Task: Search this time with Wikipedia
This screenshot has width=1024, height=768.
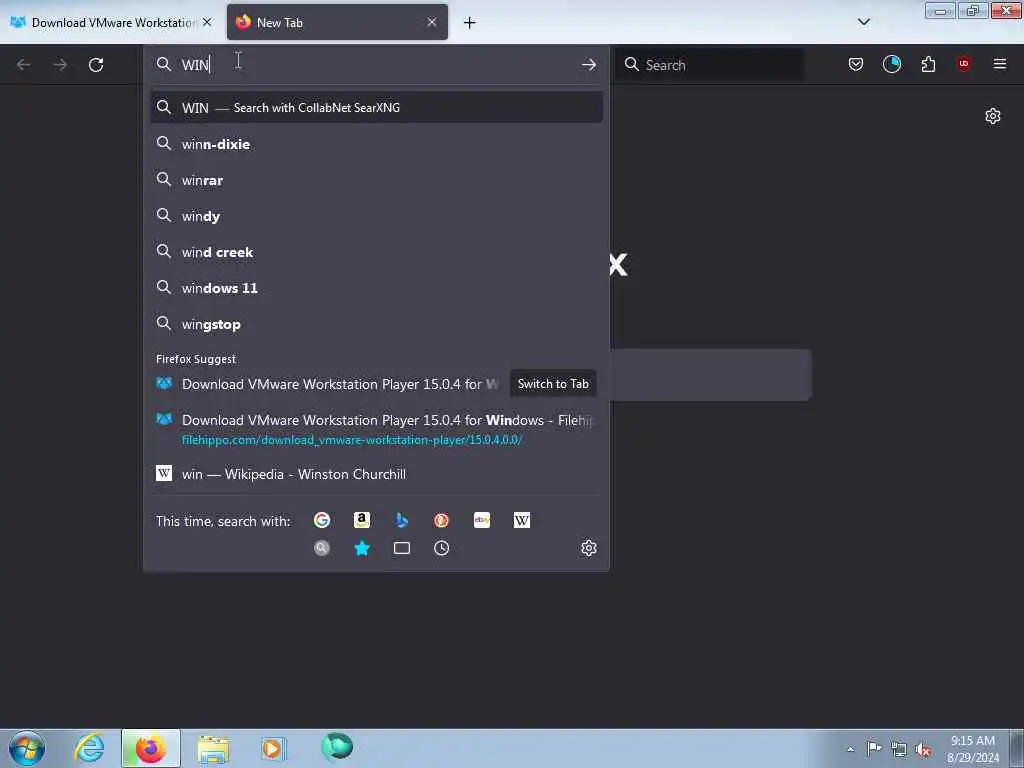Action: click(x=522, y=520)
